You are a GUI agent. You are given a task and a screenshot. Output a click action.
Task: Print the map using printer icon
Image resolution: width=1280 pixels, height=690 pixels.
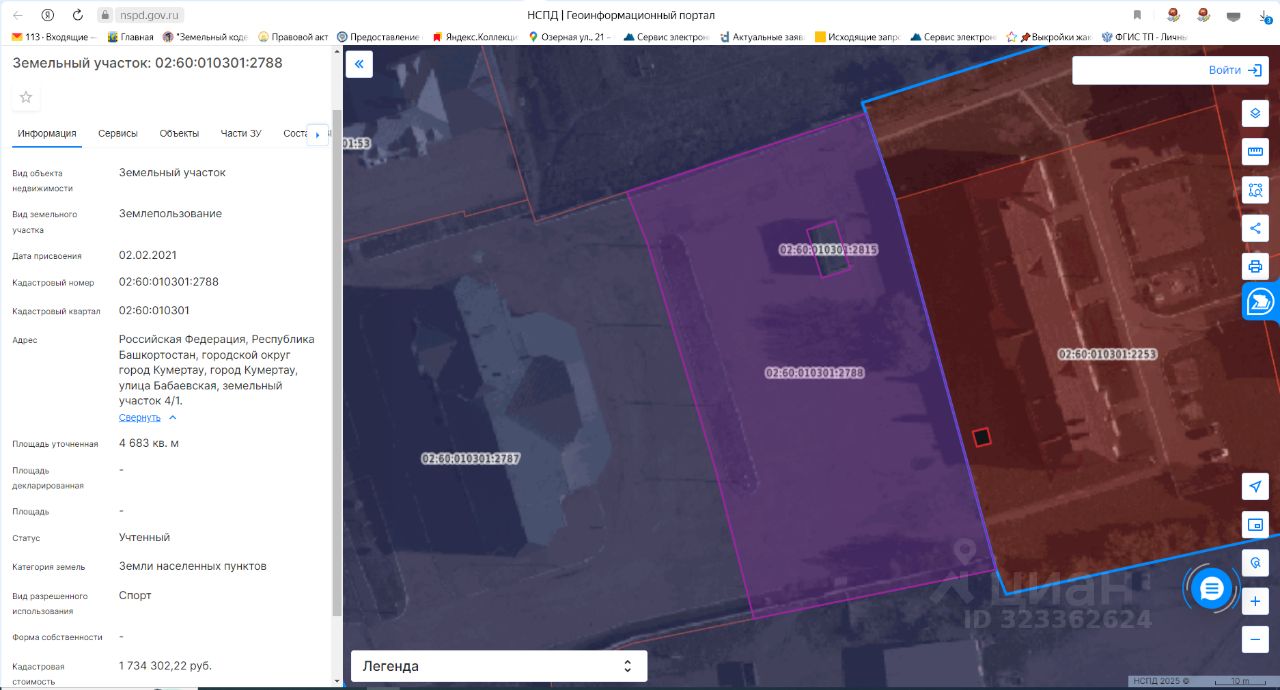tap(1255, 266)
